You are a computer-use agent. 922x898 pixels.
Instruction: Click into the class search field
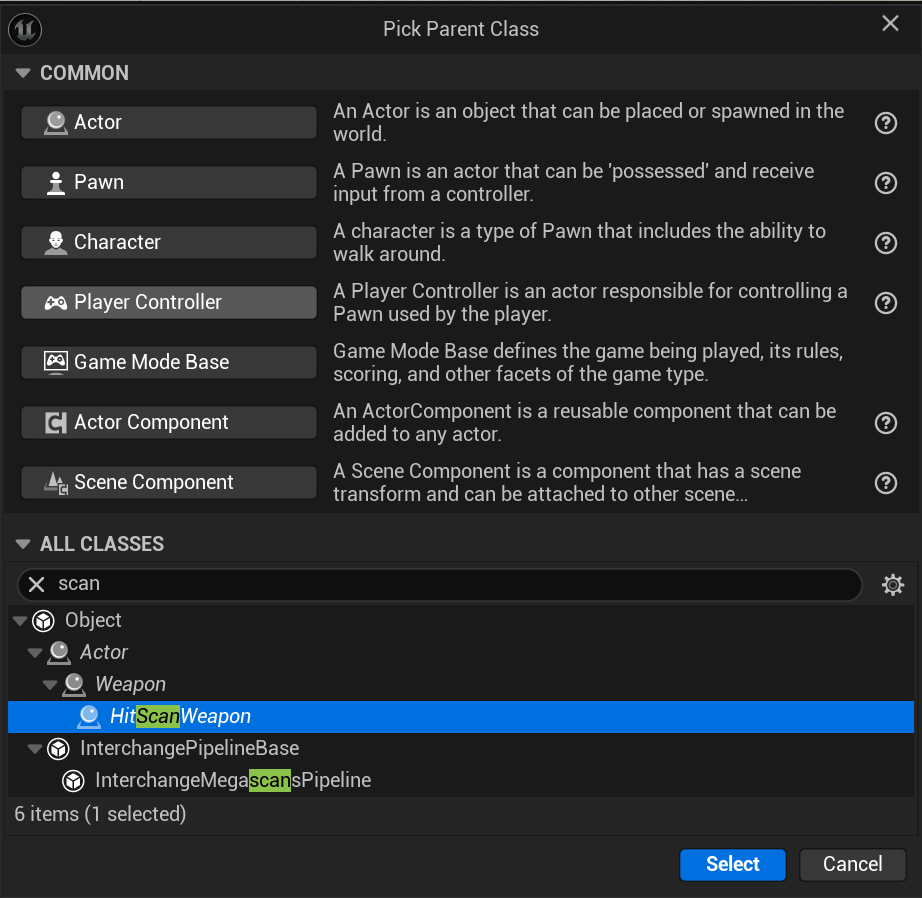(x=450, y=584)
